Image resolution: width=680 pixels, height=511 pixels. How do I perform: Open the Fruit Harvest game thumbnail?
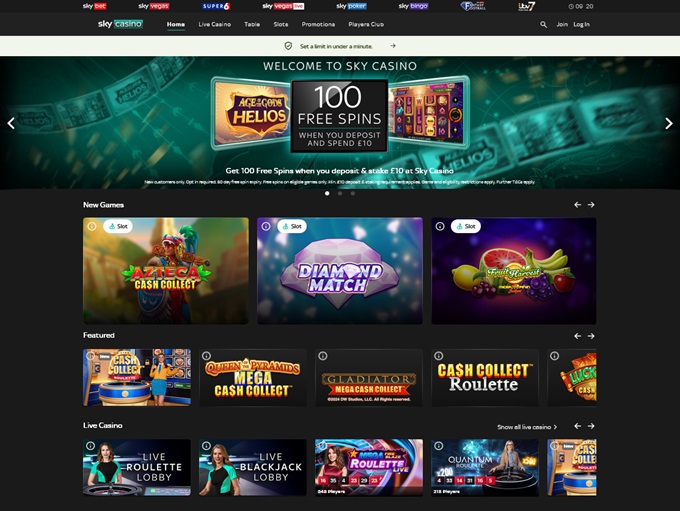click(513, 271)
